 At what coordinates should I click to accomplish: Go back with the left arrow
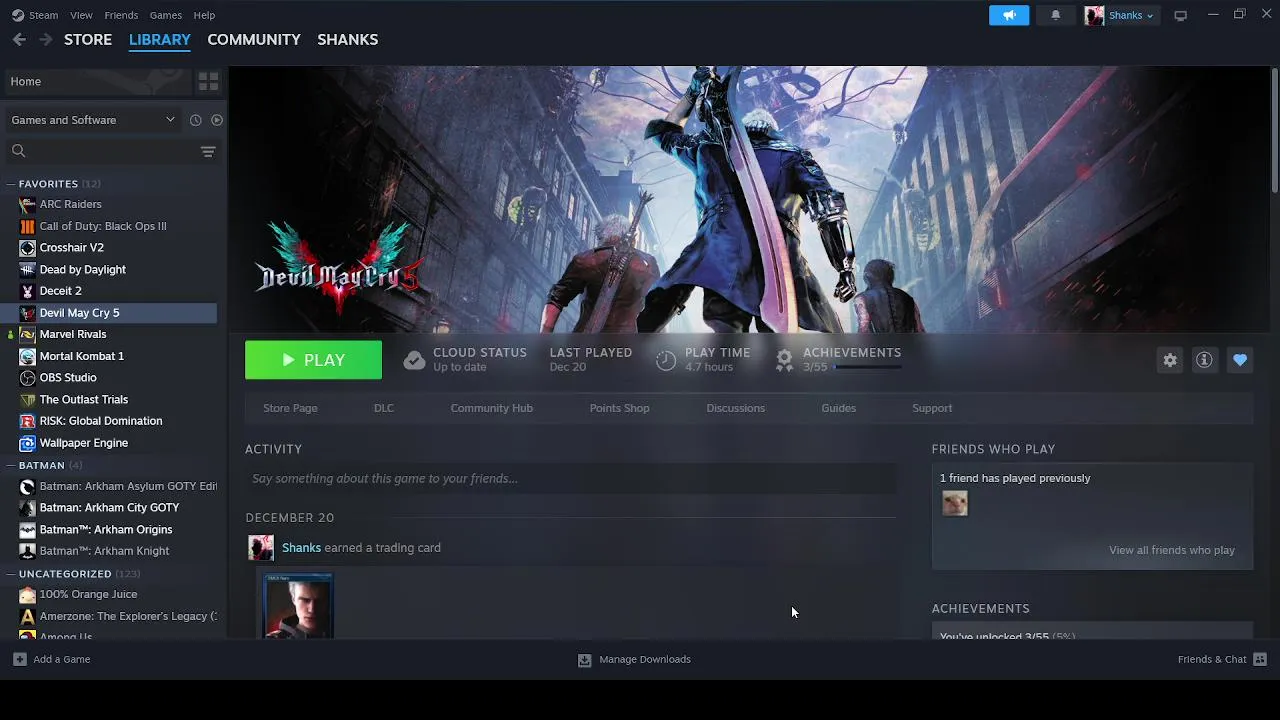click(x=19, y=39)
